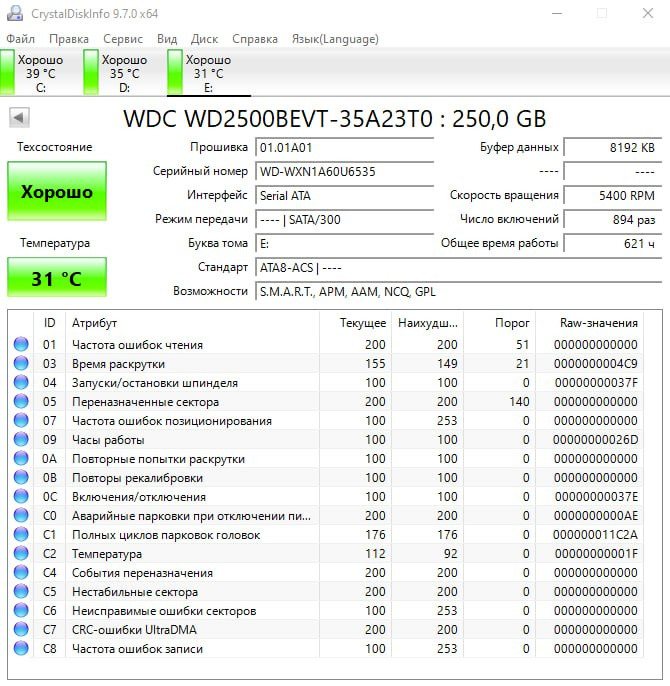The image size is (670, 686).
Task: Open the Сервис menu
Action: point(123,39)
